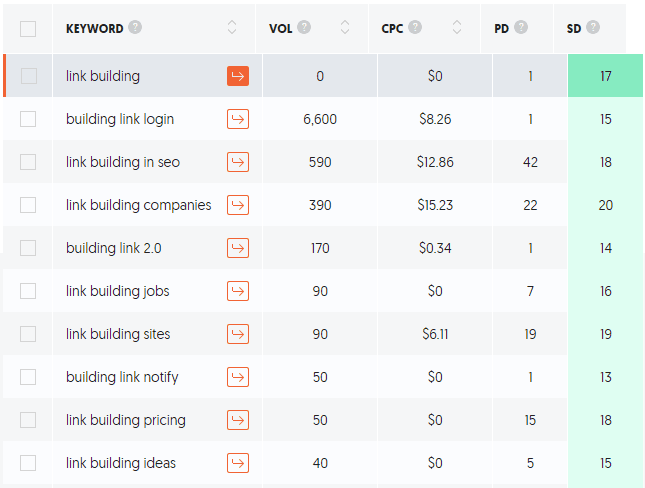Click the arrow icon beside 'link building'
645x488 pixels.
238,76
